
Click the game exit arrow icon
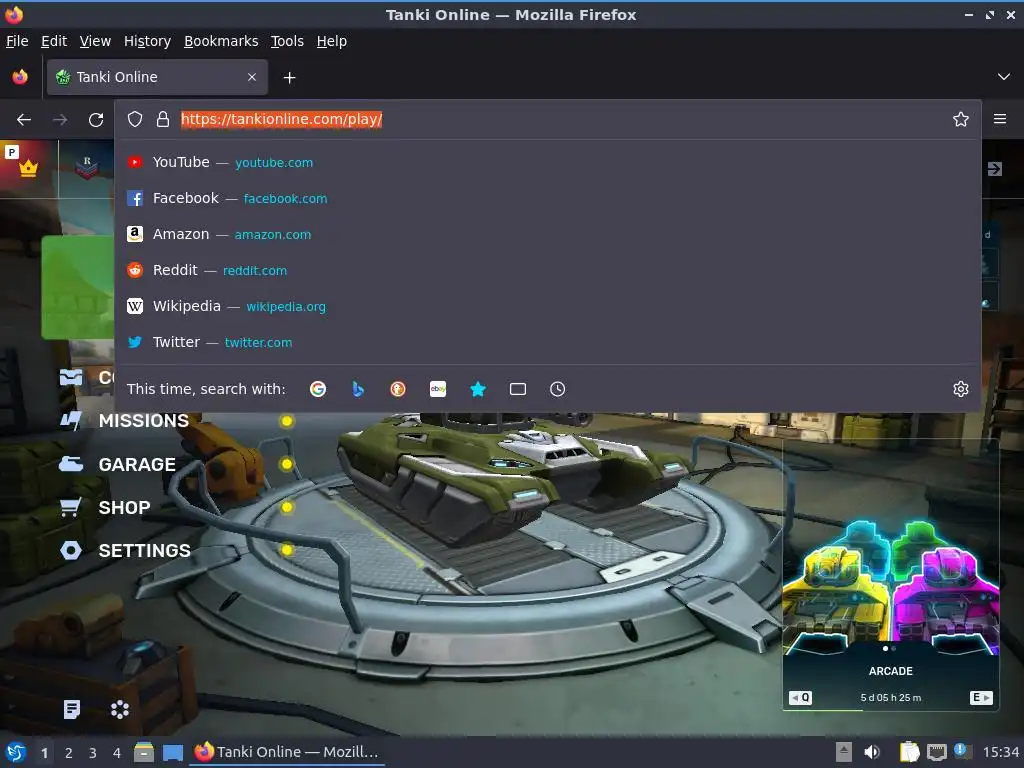click(995, 169)
